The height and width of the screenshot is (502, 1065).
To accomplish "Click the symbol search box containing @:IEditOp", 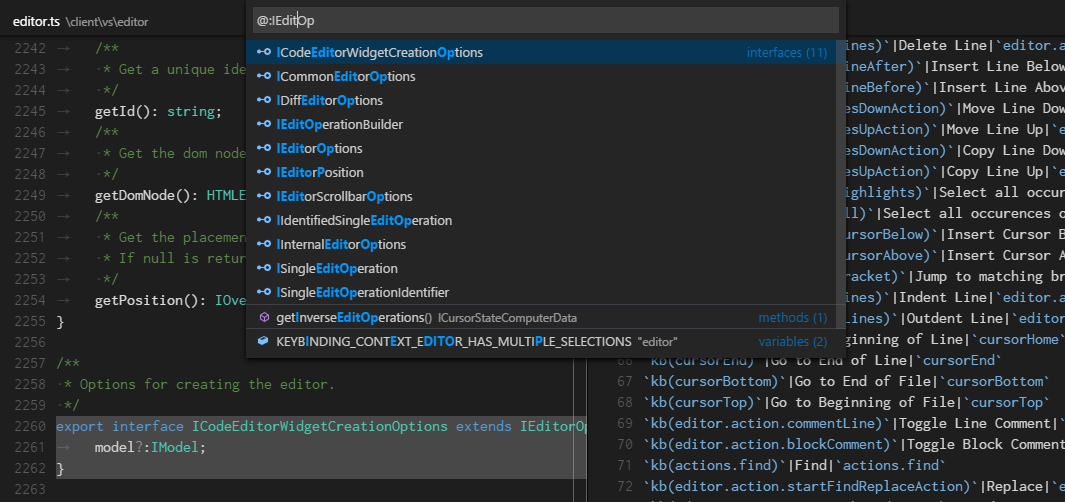I will (544, 20).
